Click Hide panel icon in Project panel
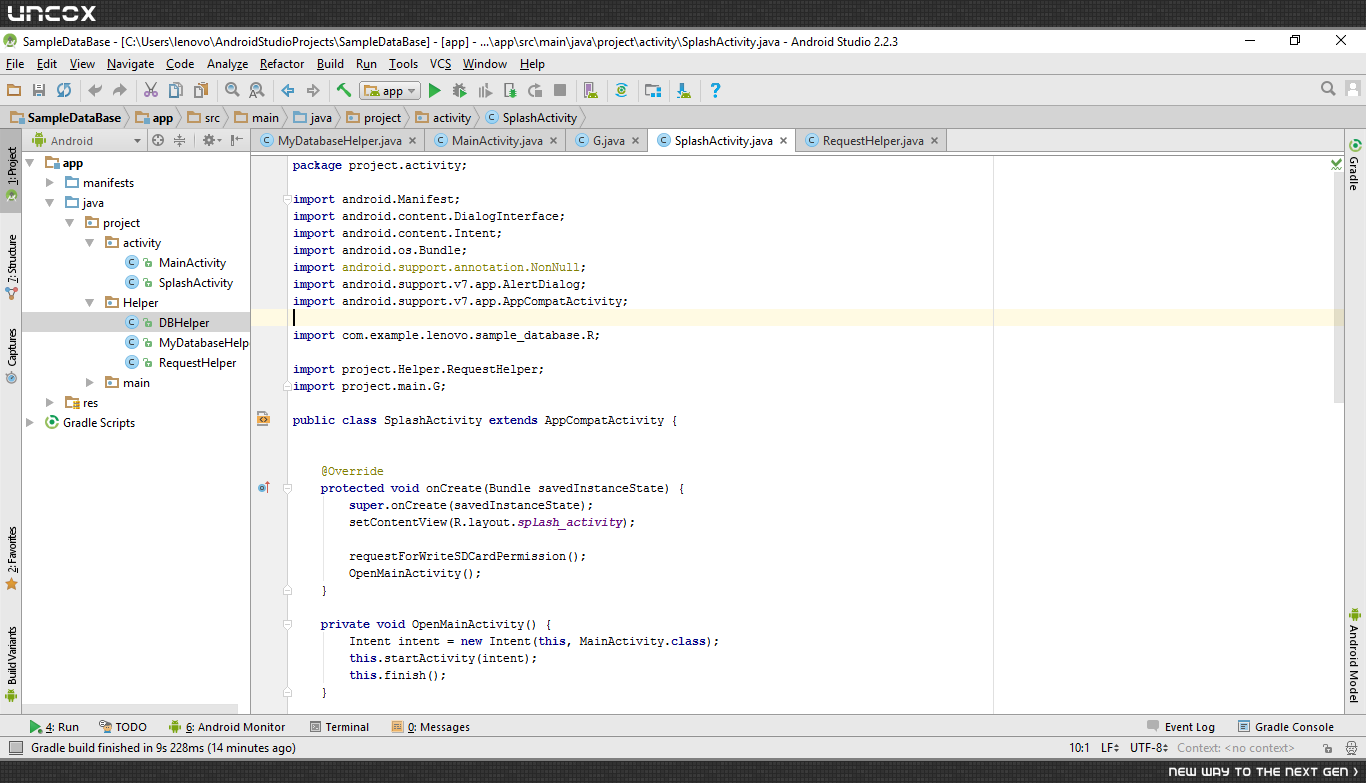 [x=236, y=141]
